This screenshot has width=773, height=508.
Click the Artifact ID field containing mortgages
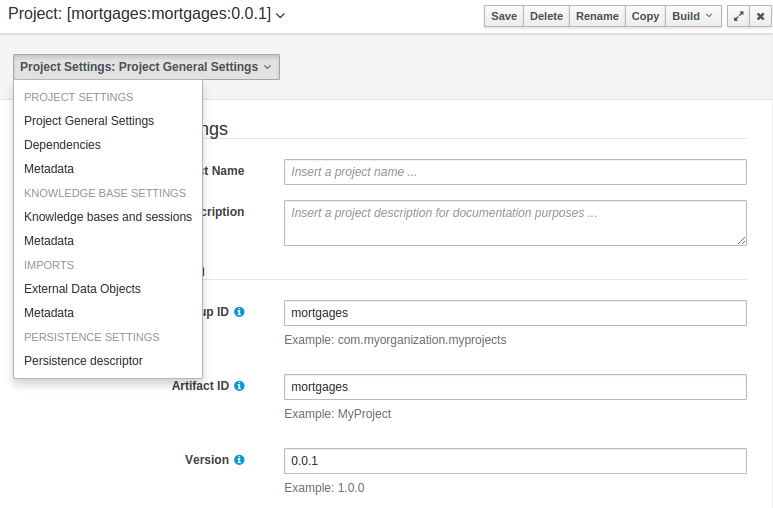coord(515,387)
